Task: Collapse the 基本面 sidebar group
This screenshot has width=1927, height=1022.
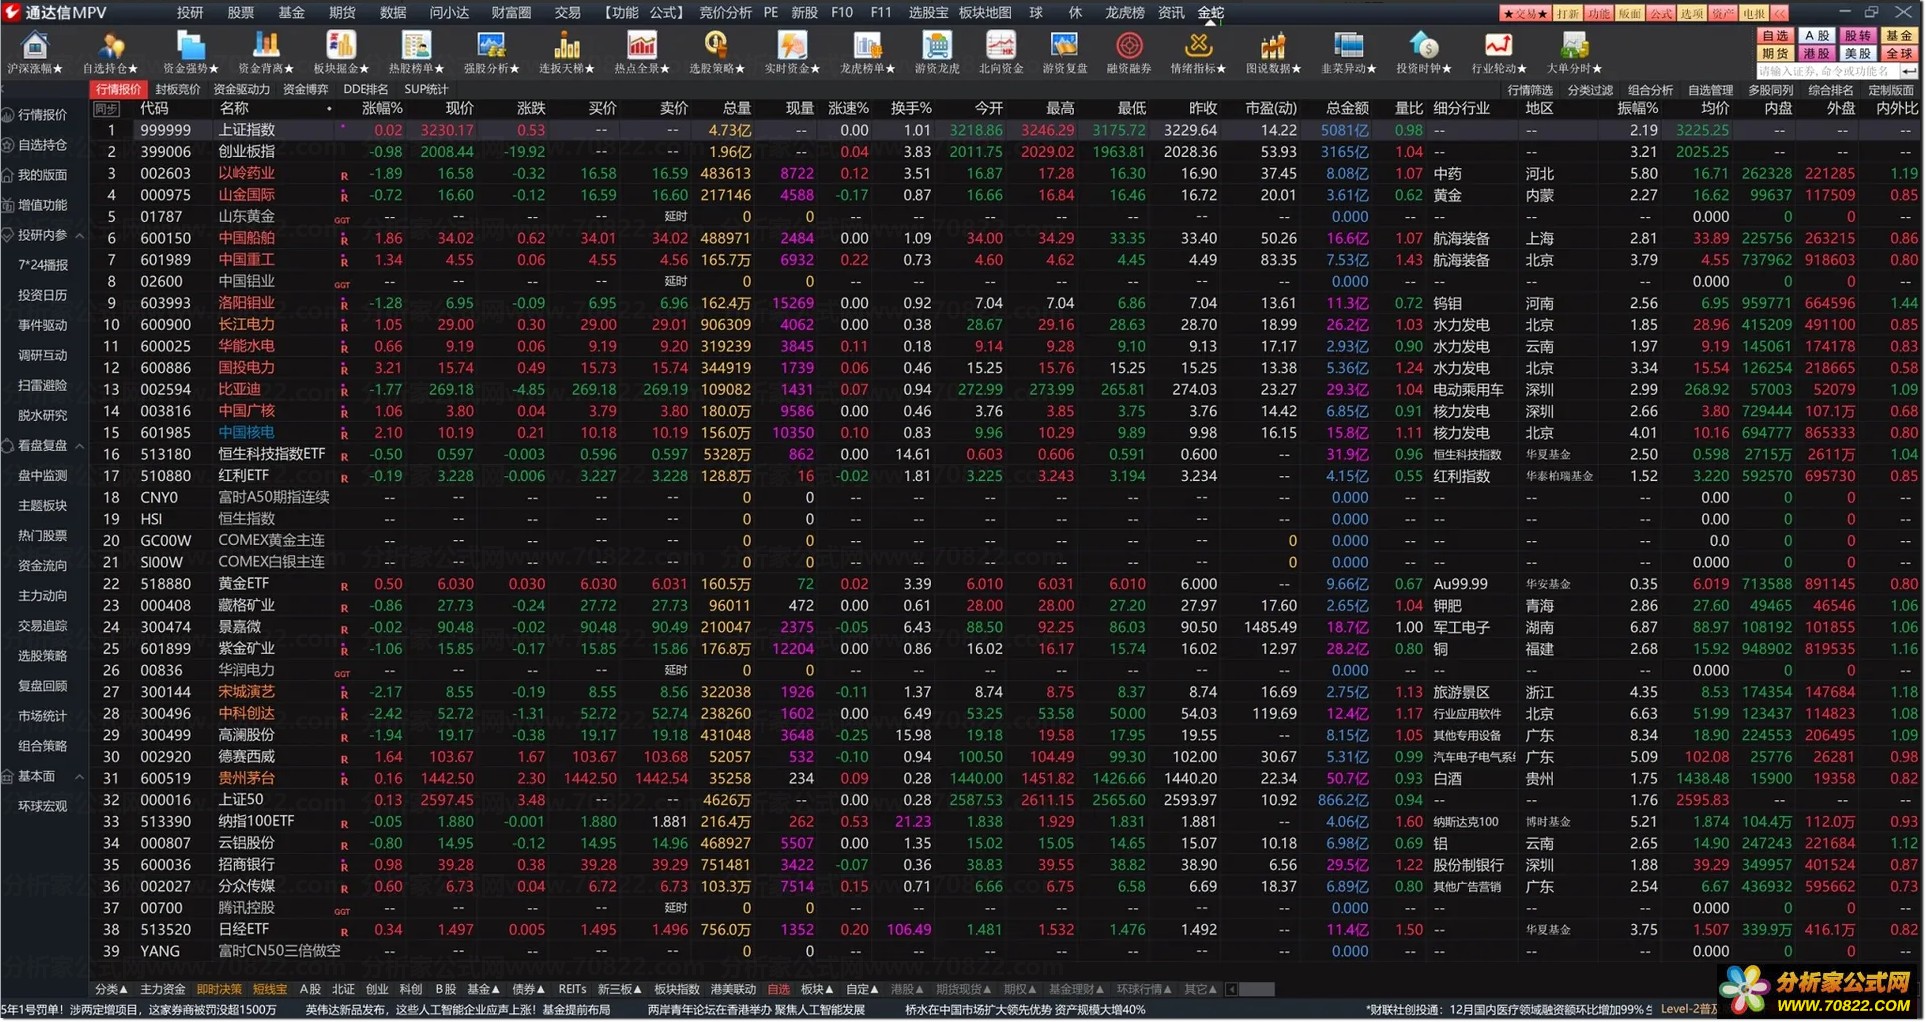Action: [80, 777]
